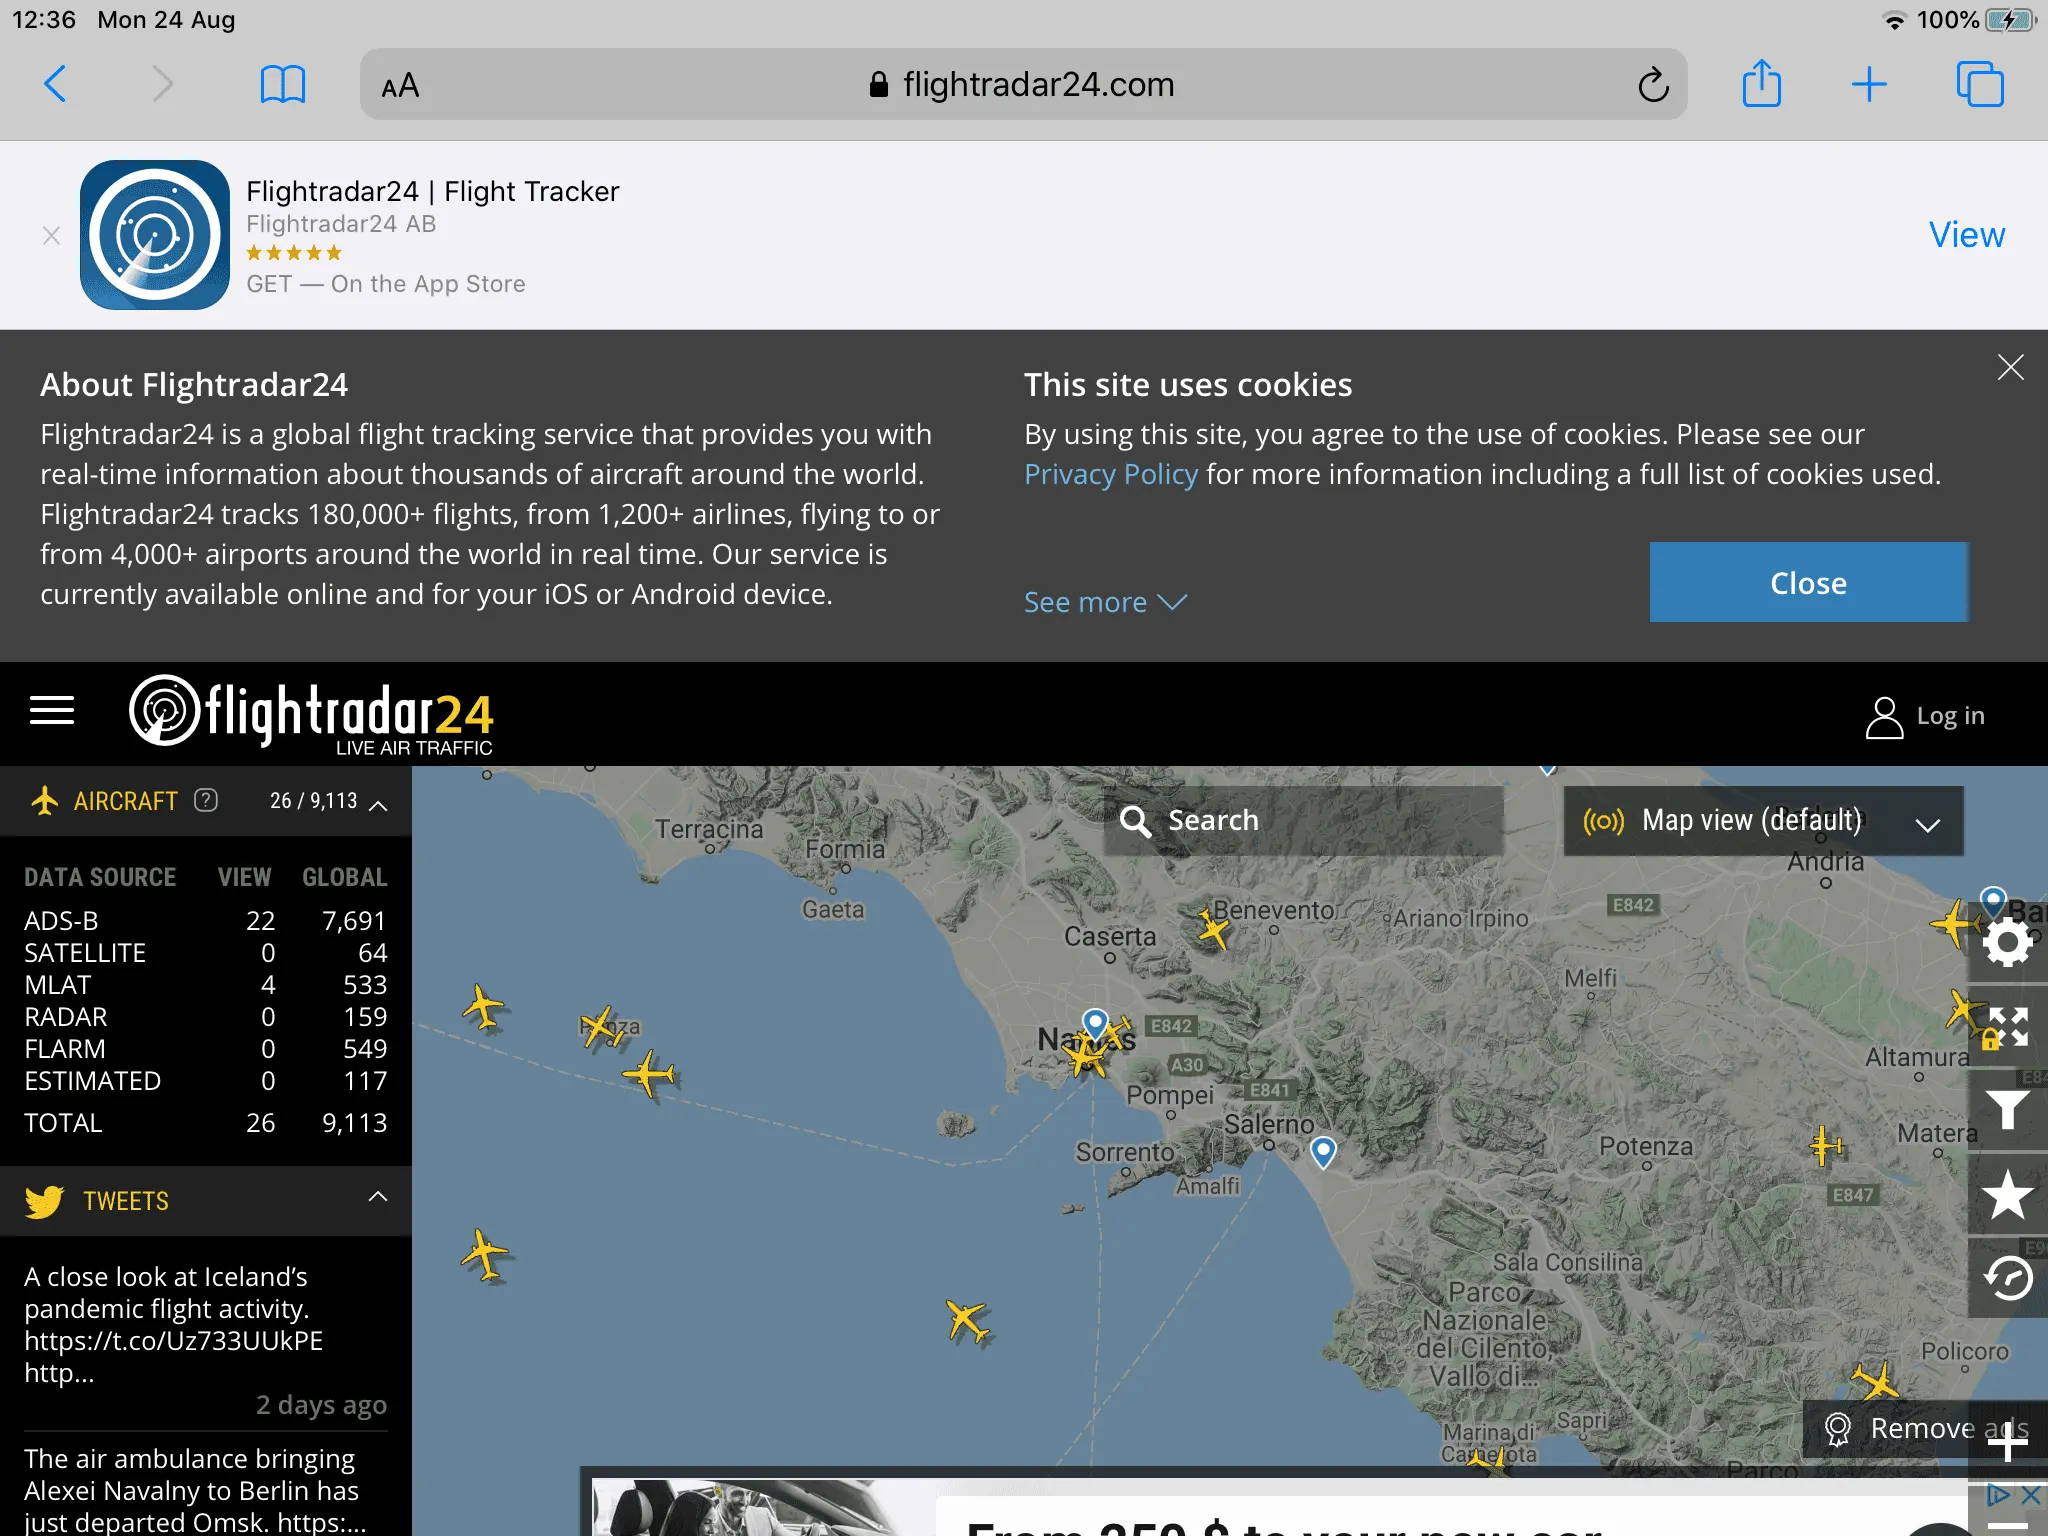Tap the Safari share icon
2048x1536 pixels.
(1761, 84)
